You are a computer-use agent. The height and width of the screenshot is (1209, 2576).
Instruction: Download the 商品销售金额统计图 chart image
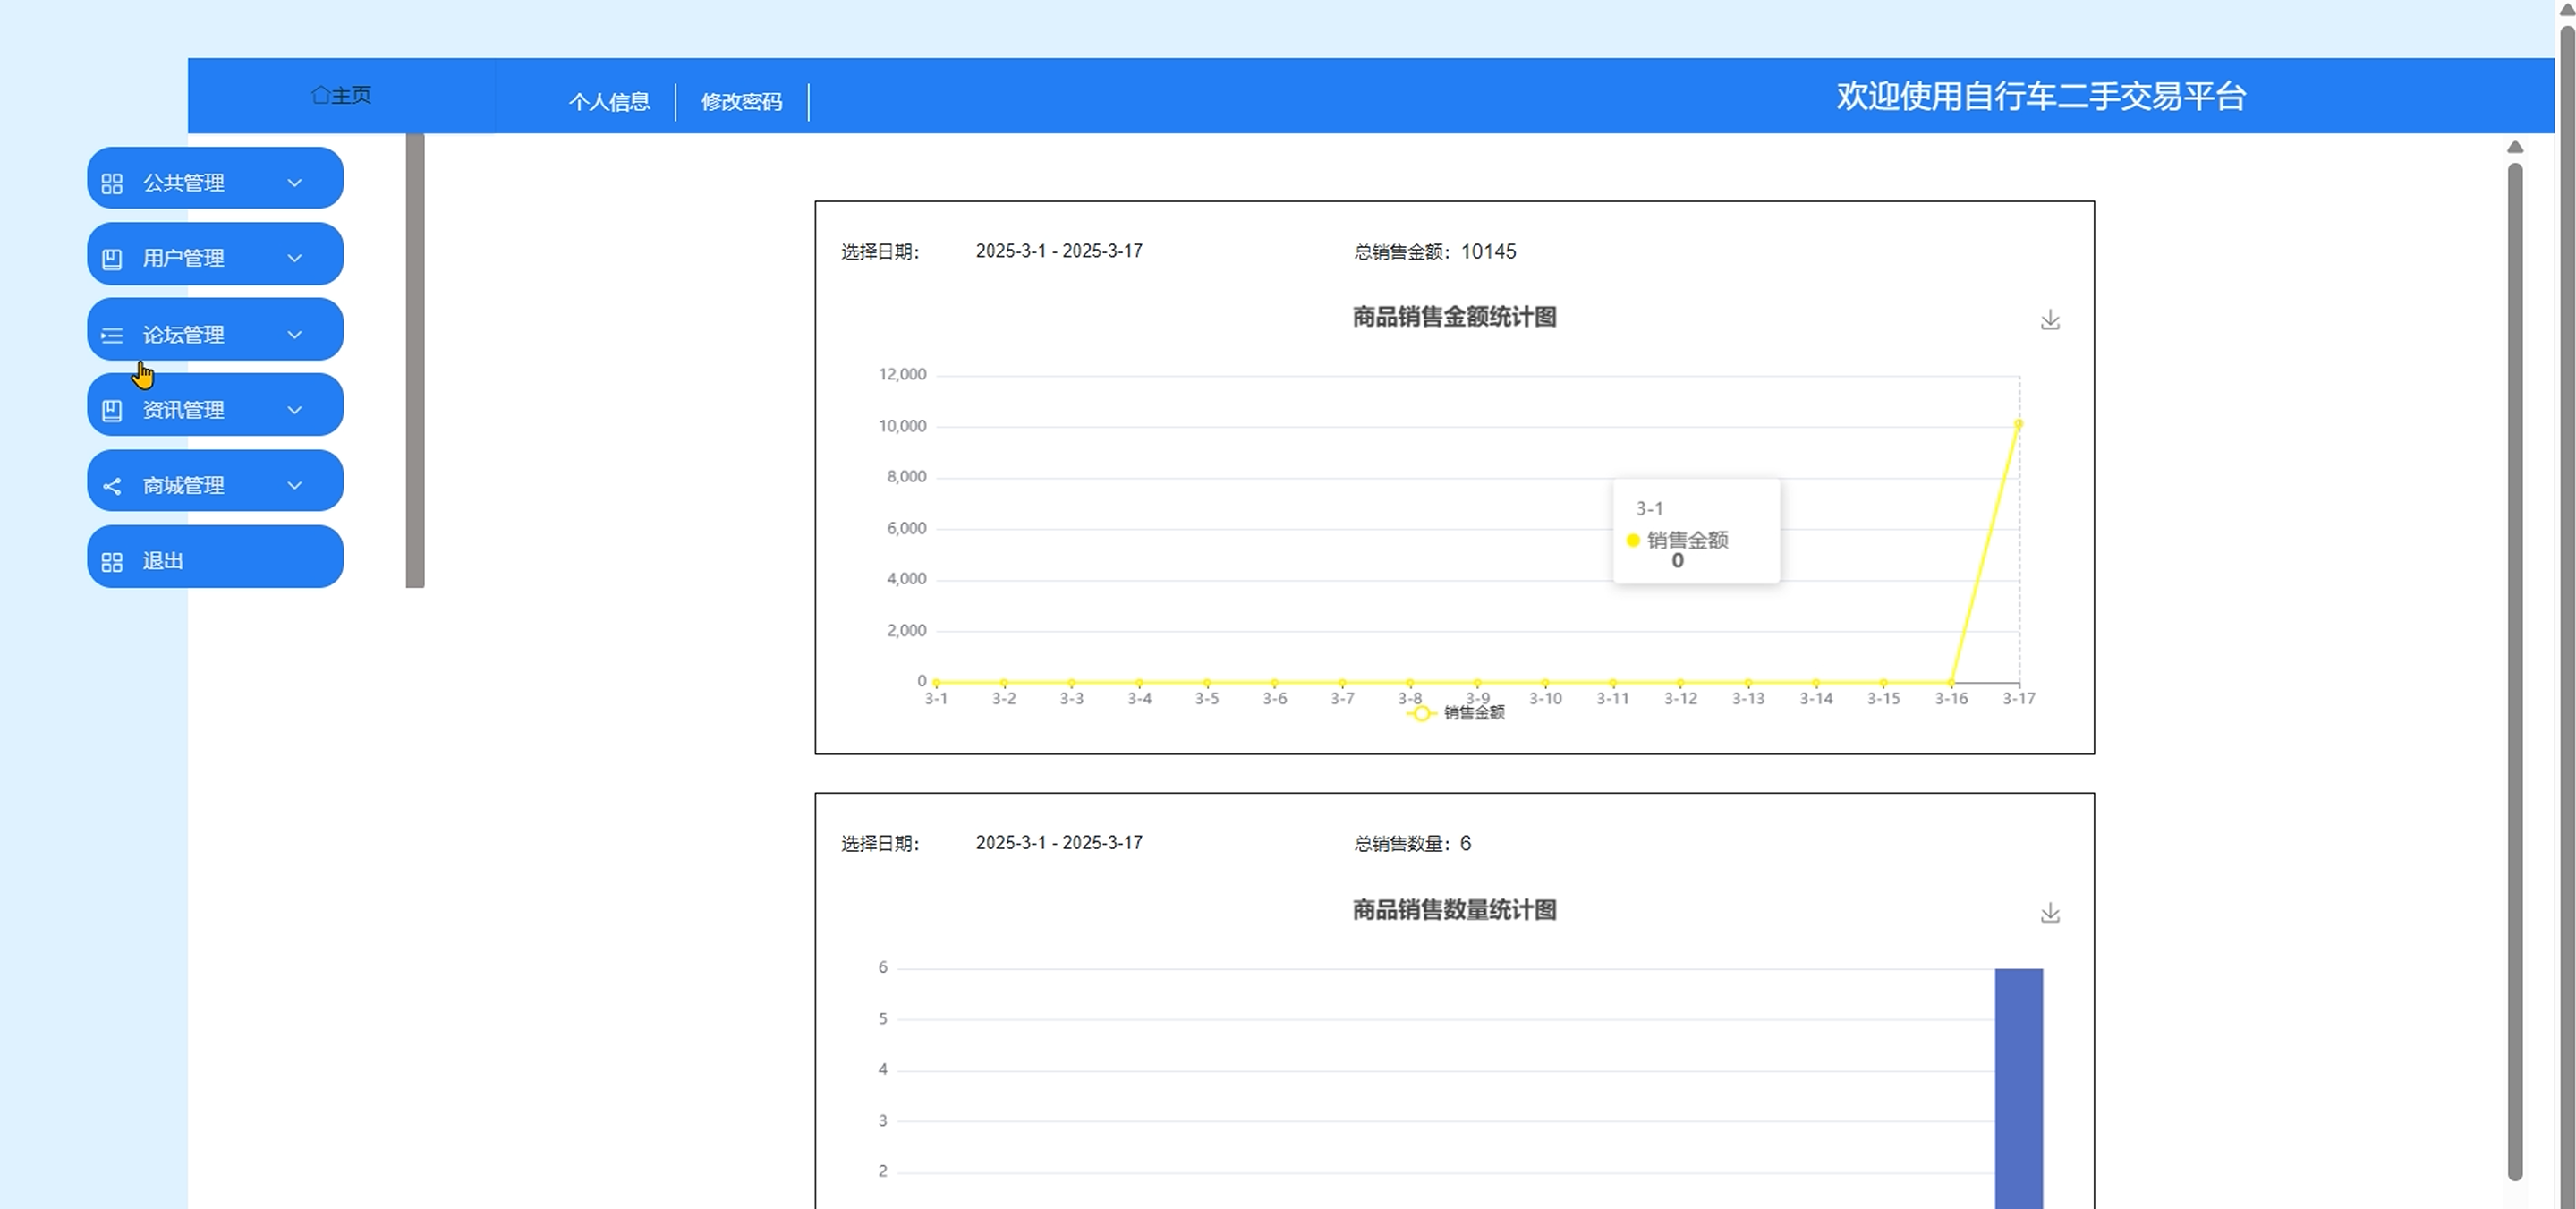tap(2049, 320)
